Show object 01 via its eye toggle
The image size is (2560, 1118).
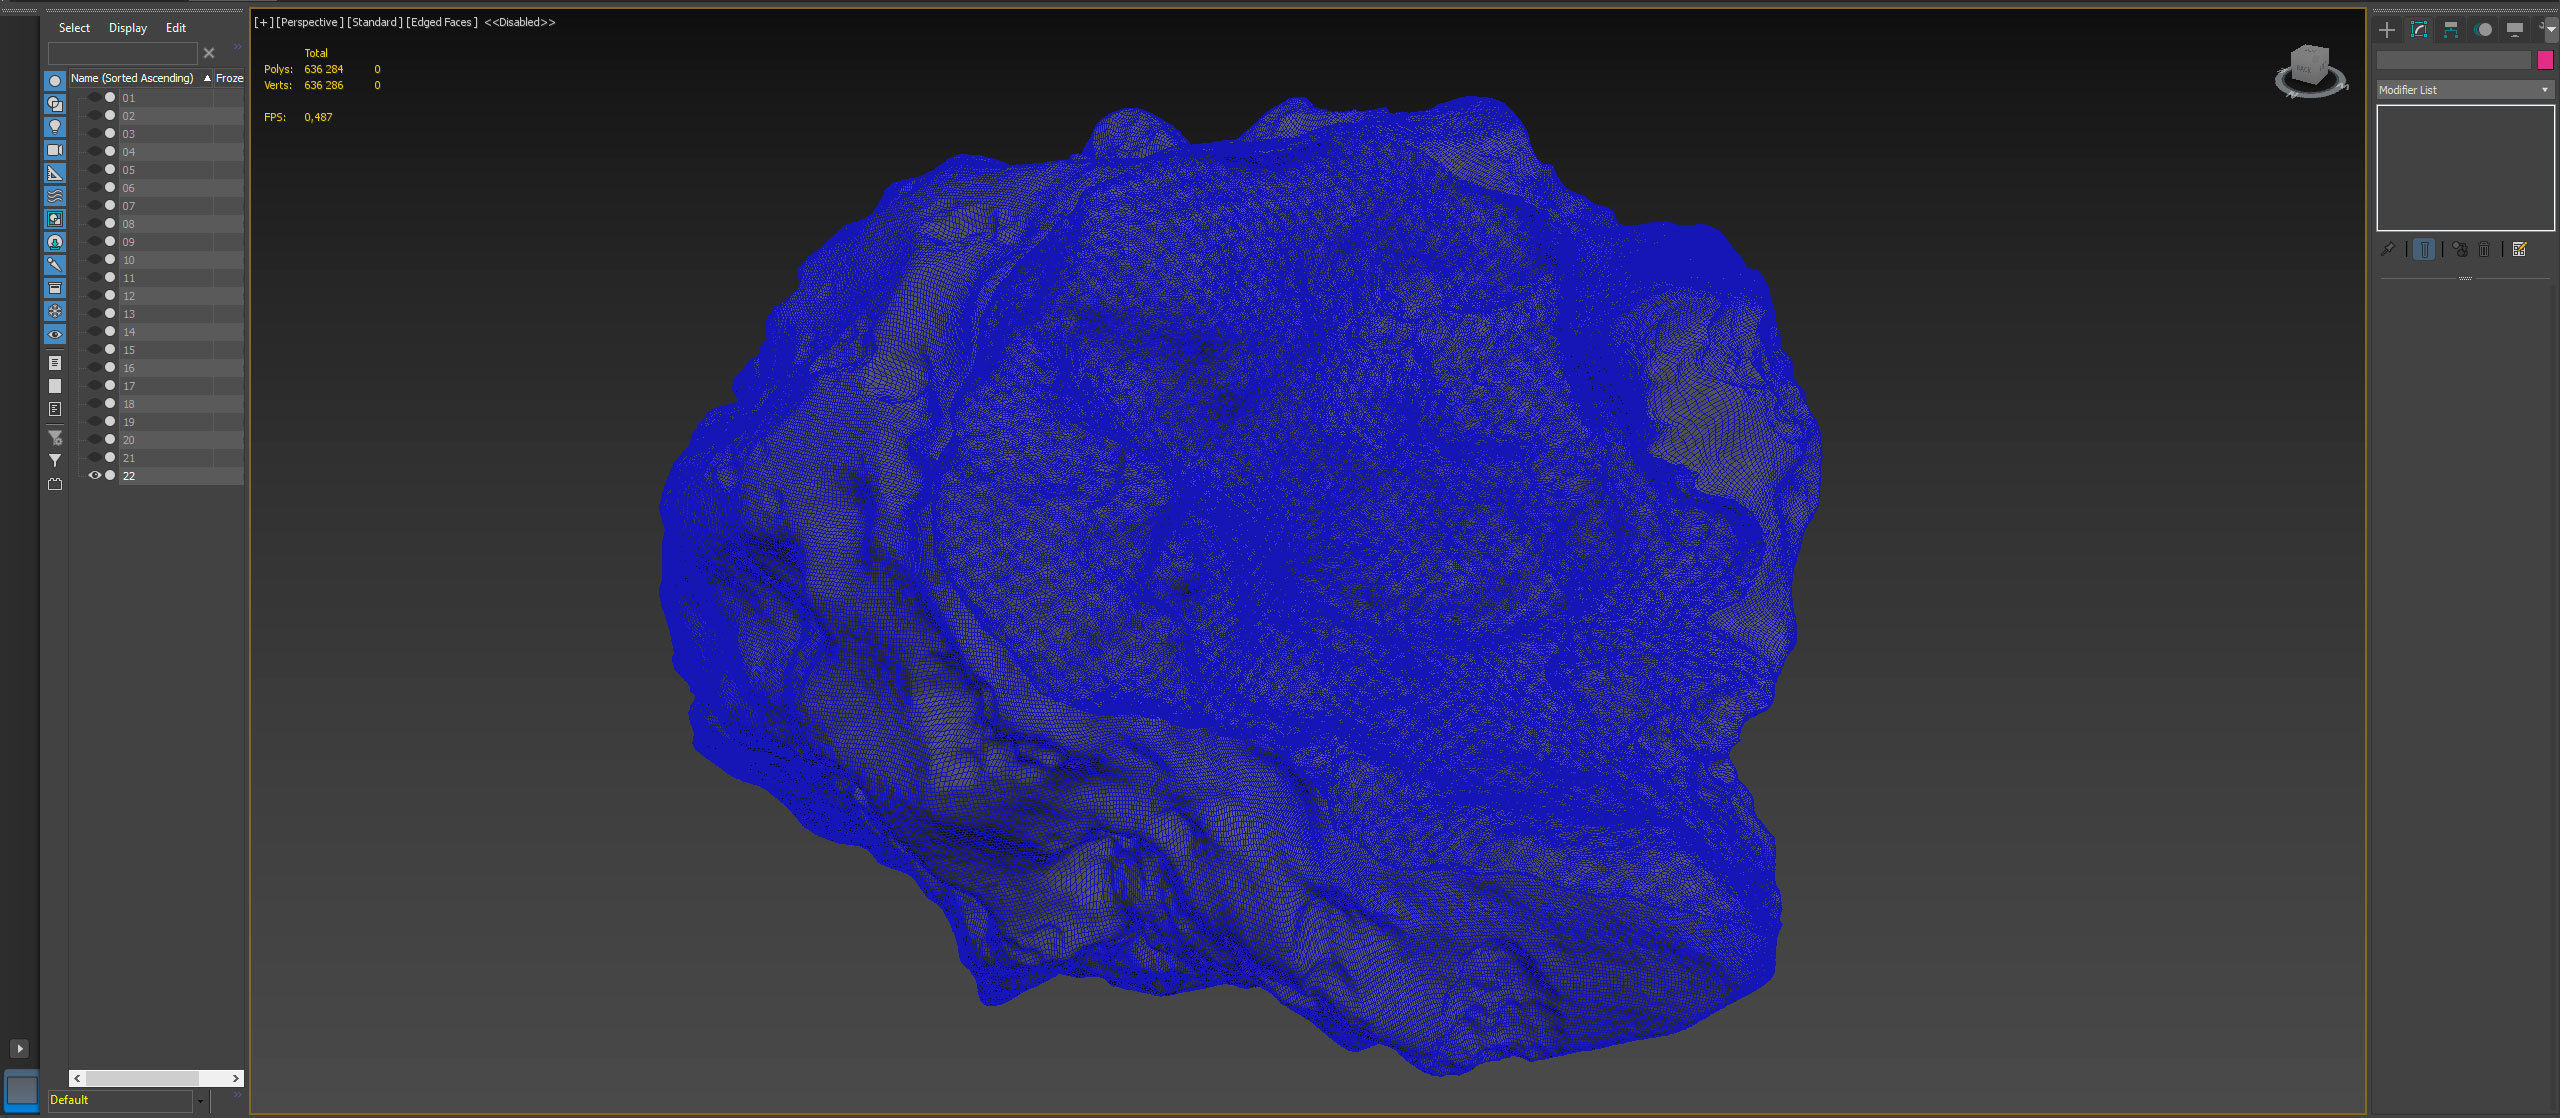coord(95,98)
